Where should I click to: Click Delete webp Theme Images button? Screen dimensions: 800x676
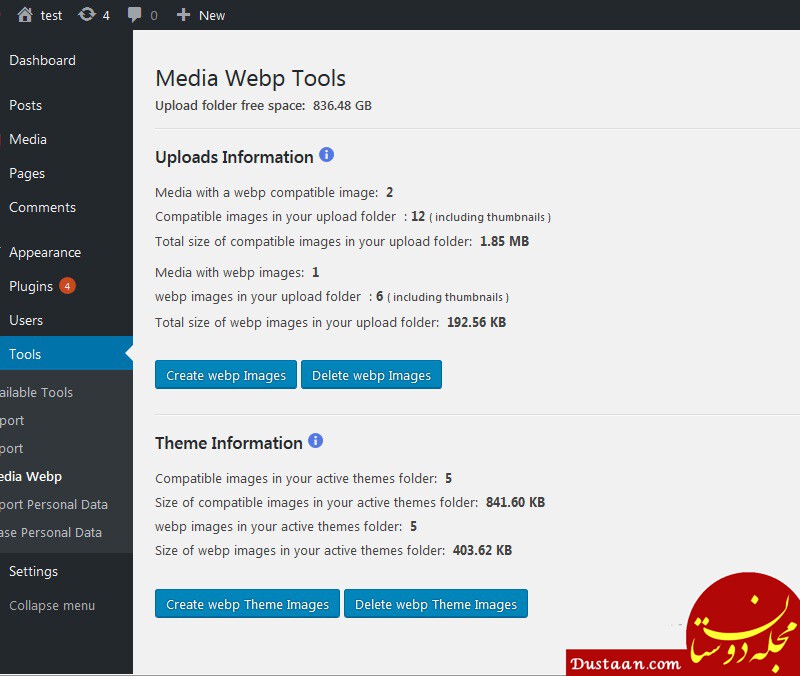tap(436, 604)
